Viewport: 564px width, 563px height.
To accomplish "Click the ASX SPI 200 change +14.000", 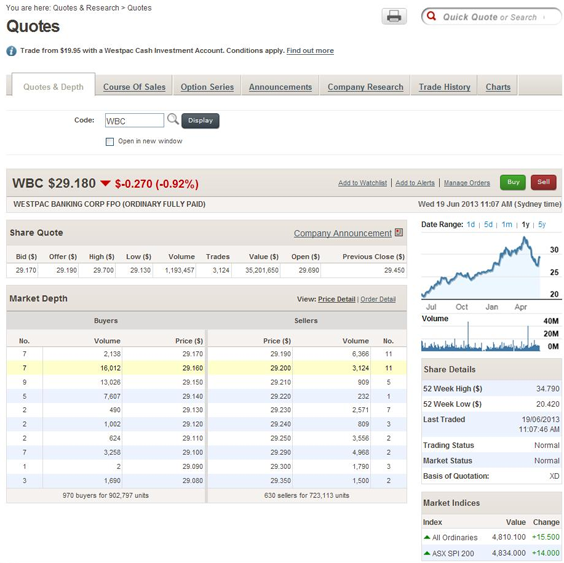I will 546,553.
